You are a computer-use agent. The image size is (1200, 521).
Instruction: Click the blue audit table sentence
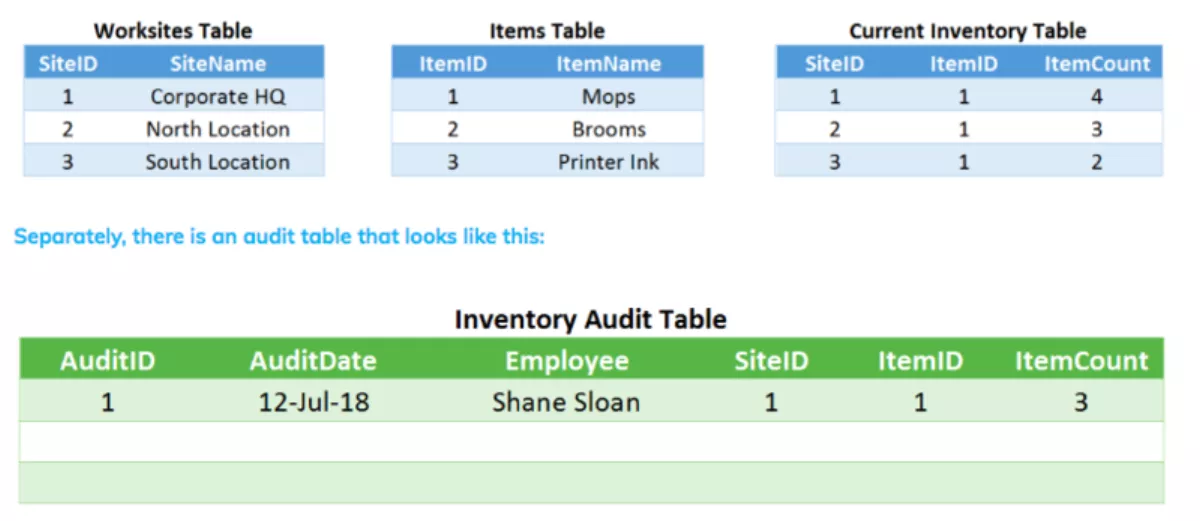click(x=279, y=238)
